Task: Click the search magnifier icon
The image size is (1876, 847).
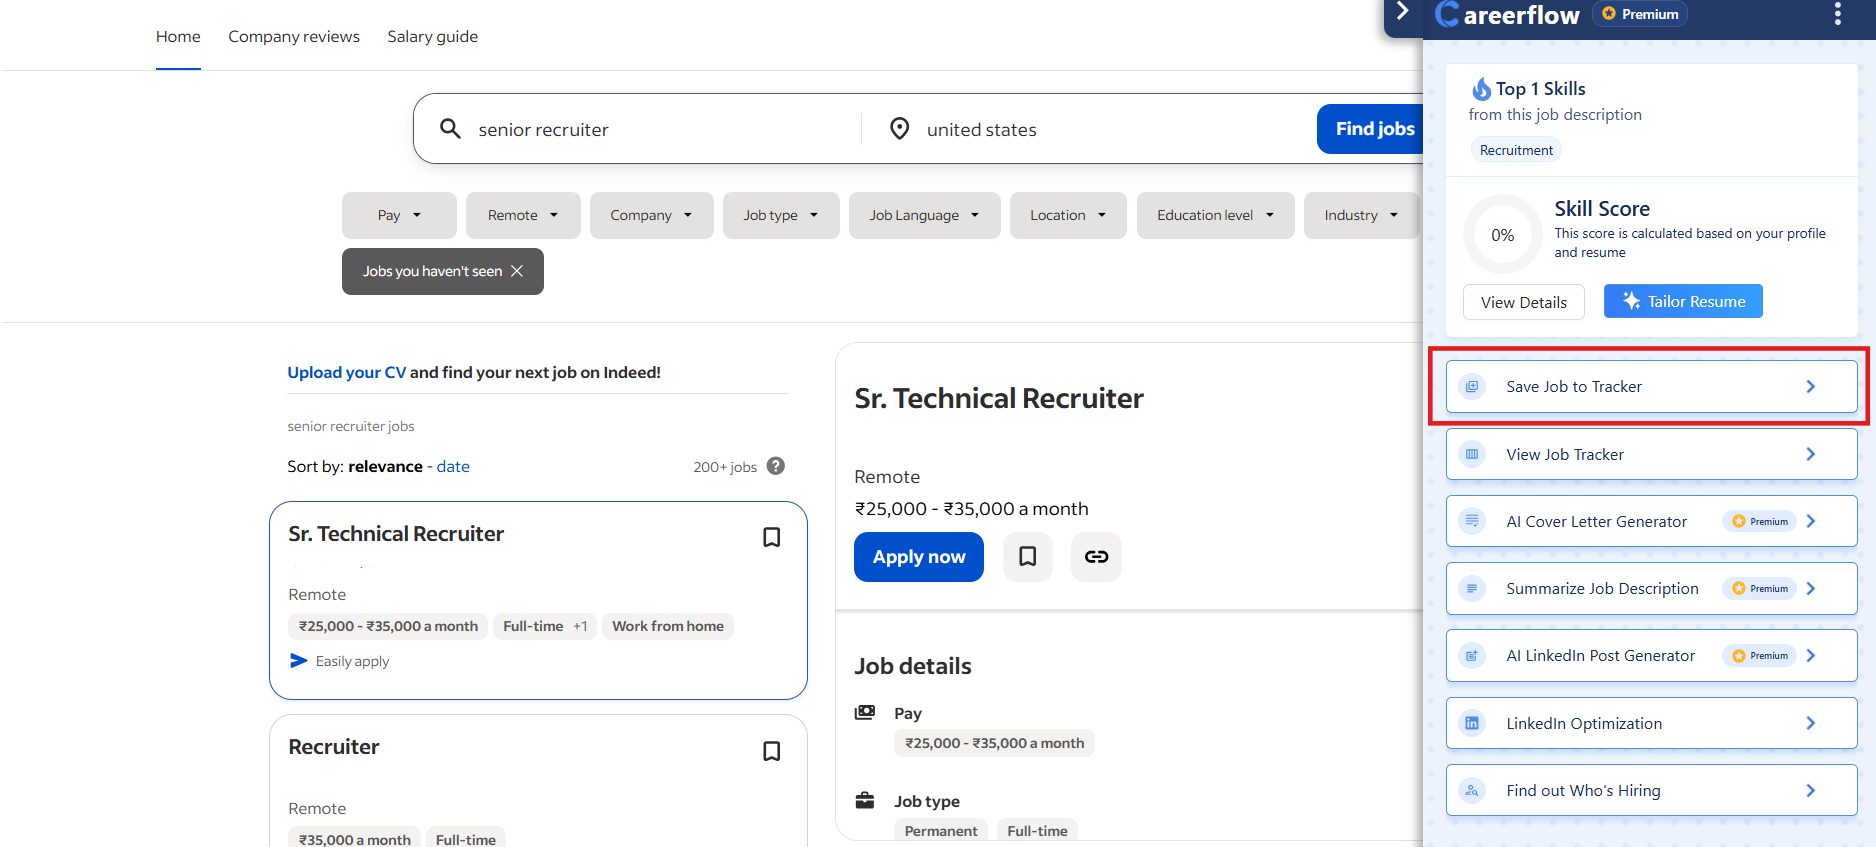Action: point(451,129)
